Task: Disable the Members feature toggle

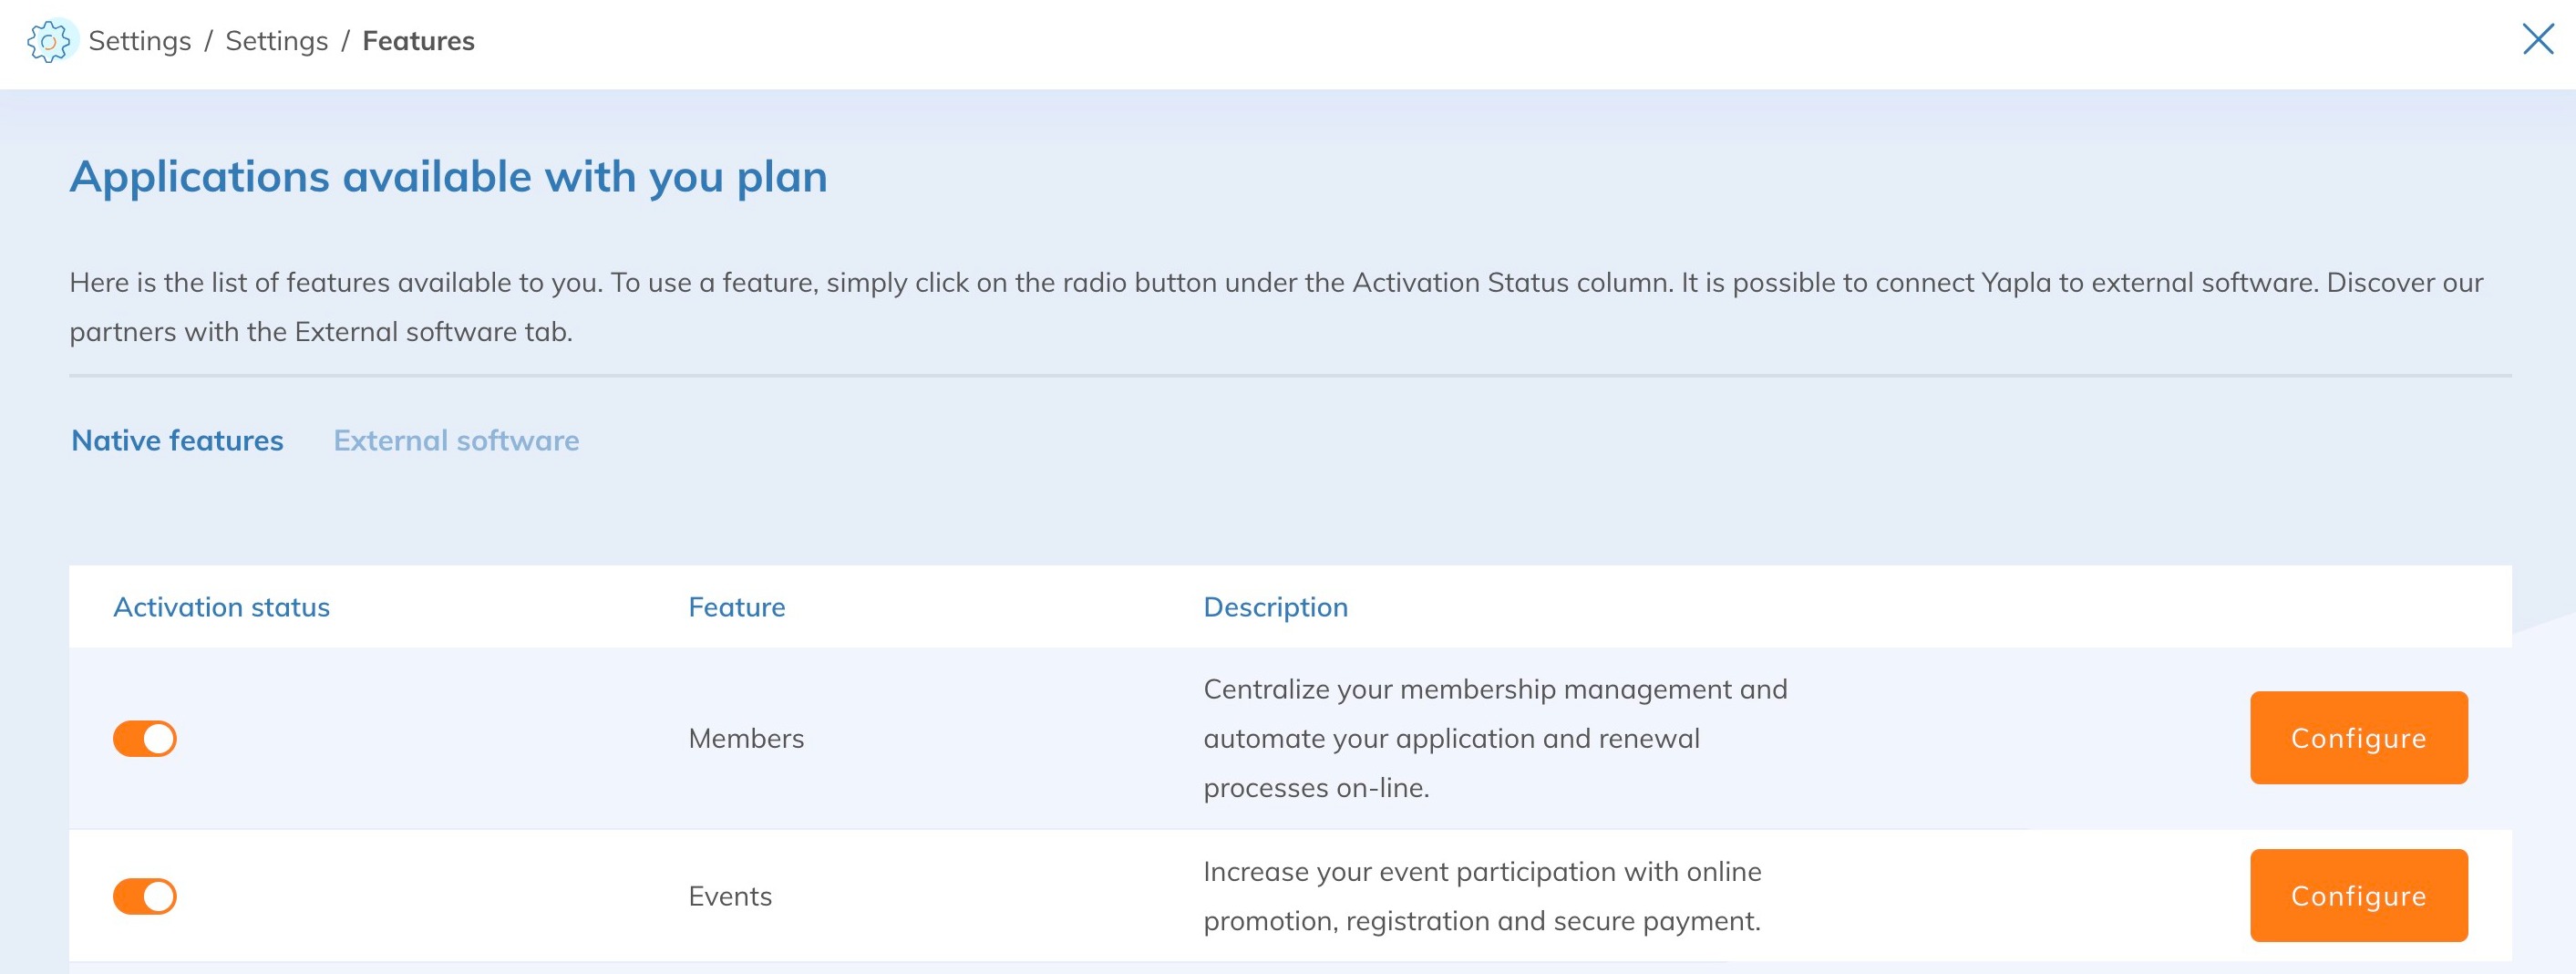Action: click(145, 738)
